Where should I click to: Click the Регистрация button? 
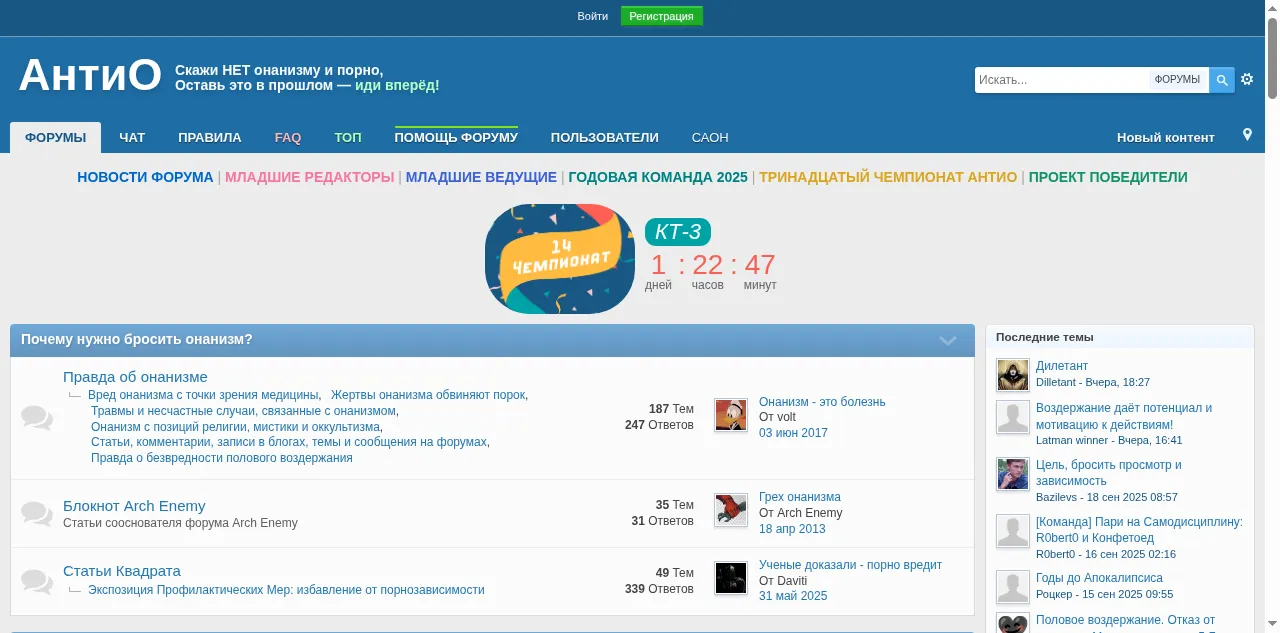click(x=661, y=16)
